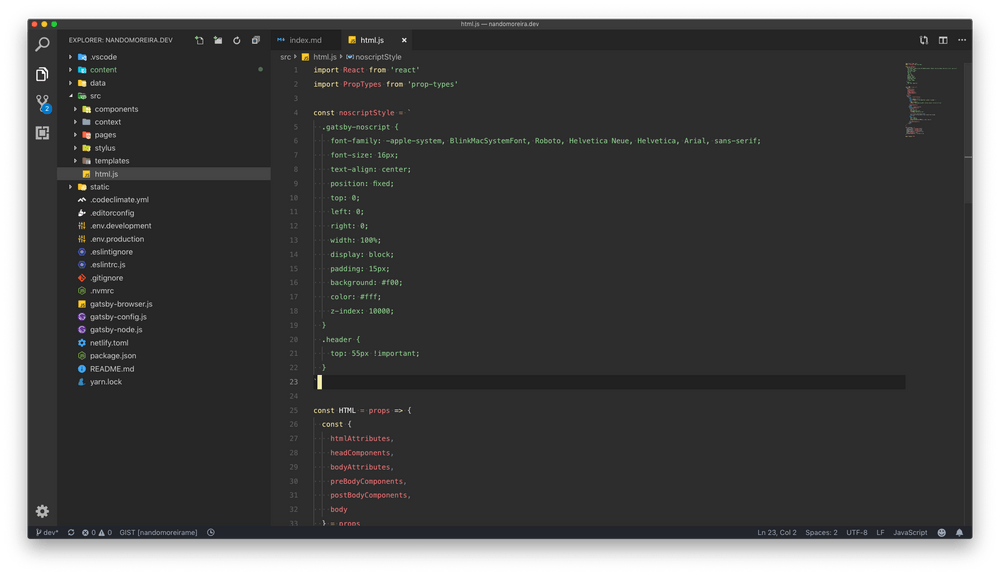The width and height of the screenshot is (1000, 575).
Task: Refresh the explorer tree
Action: (237, 40)
